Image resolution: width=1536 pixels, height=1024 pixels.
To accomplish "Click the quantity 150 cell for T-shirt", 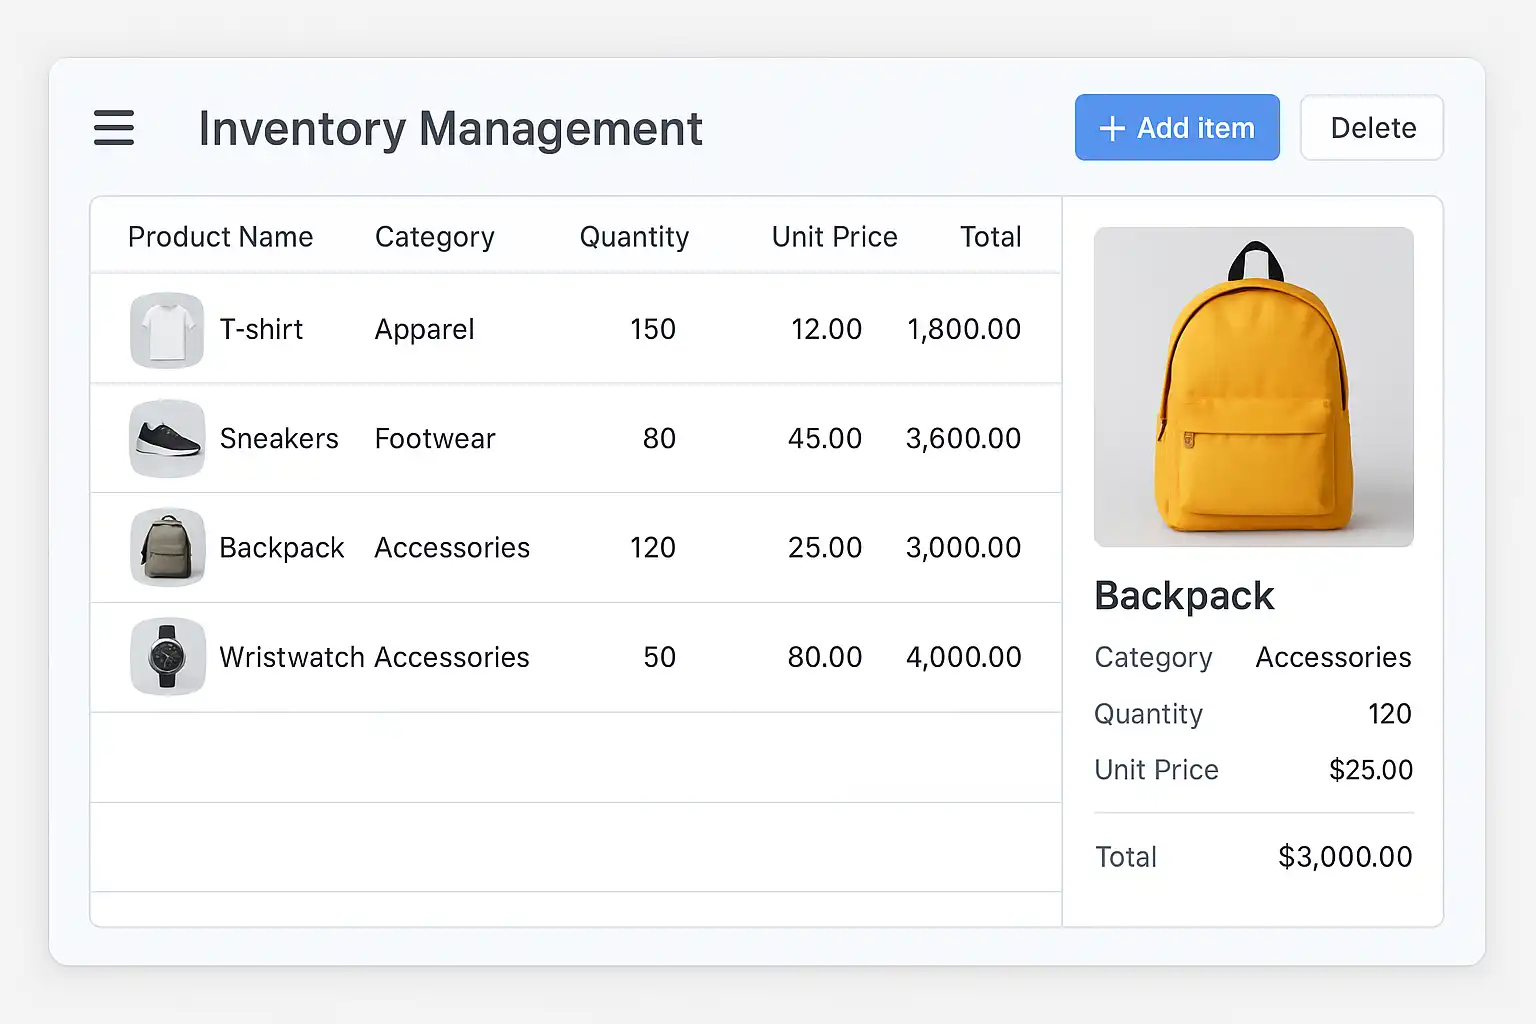I will click(x=652, y=330).
